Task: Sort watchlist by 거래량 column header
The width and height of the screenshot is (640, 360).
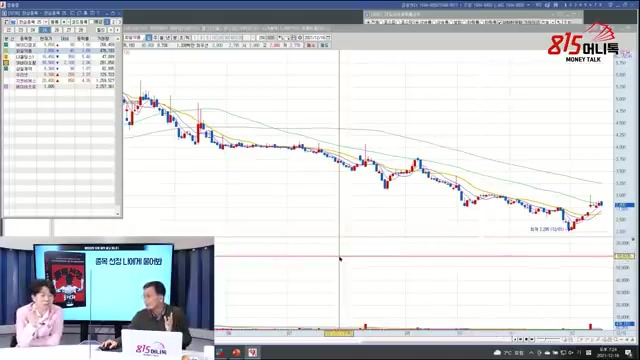Action: (x=103, y=39)
